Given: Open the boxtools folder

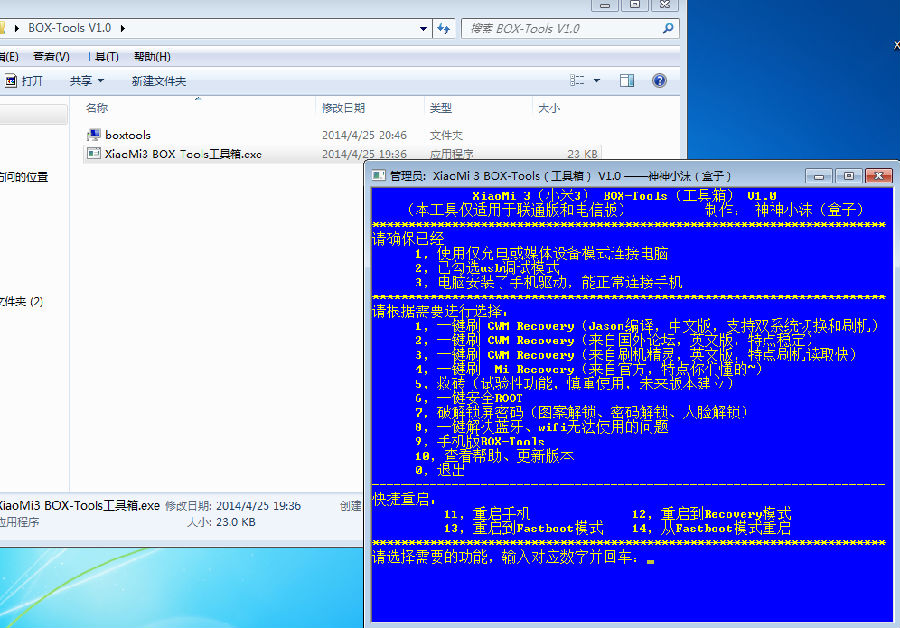Looking at the screenshot, I should (127, 135).
